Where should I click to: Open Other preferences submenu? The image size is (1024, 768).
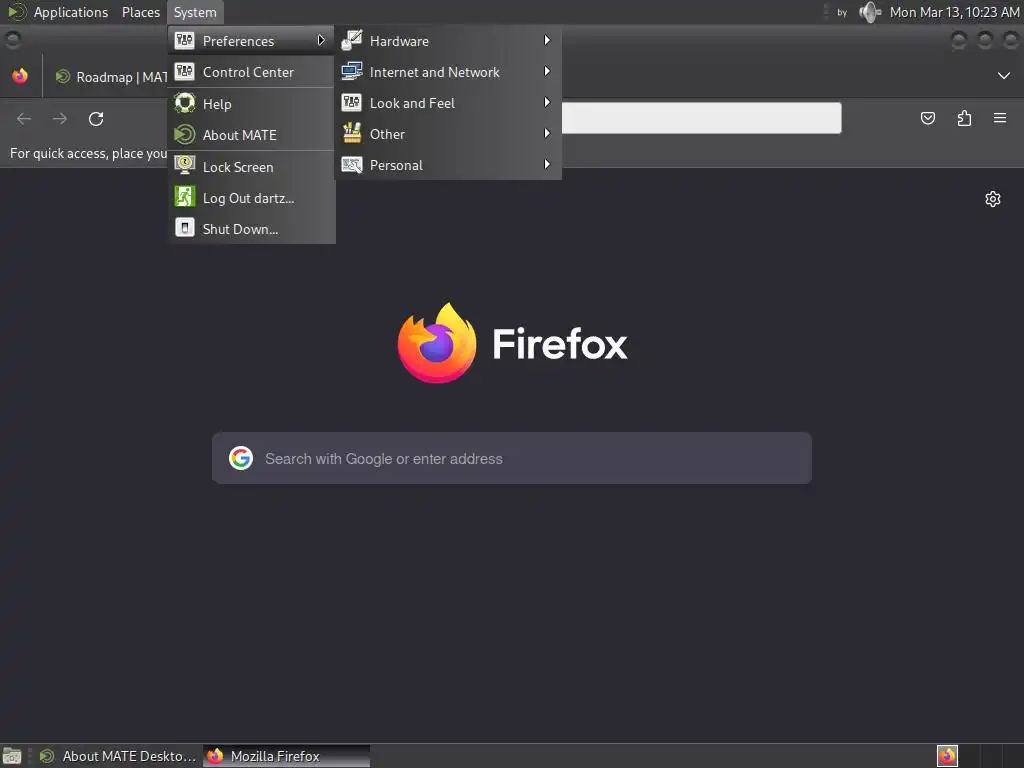[x=448, y=134]
